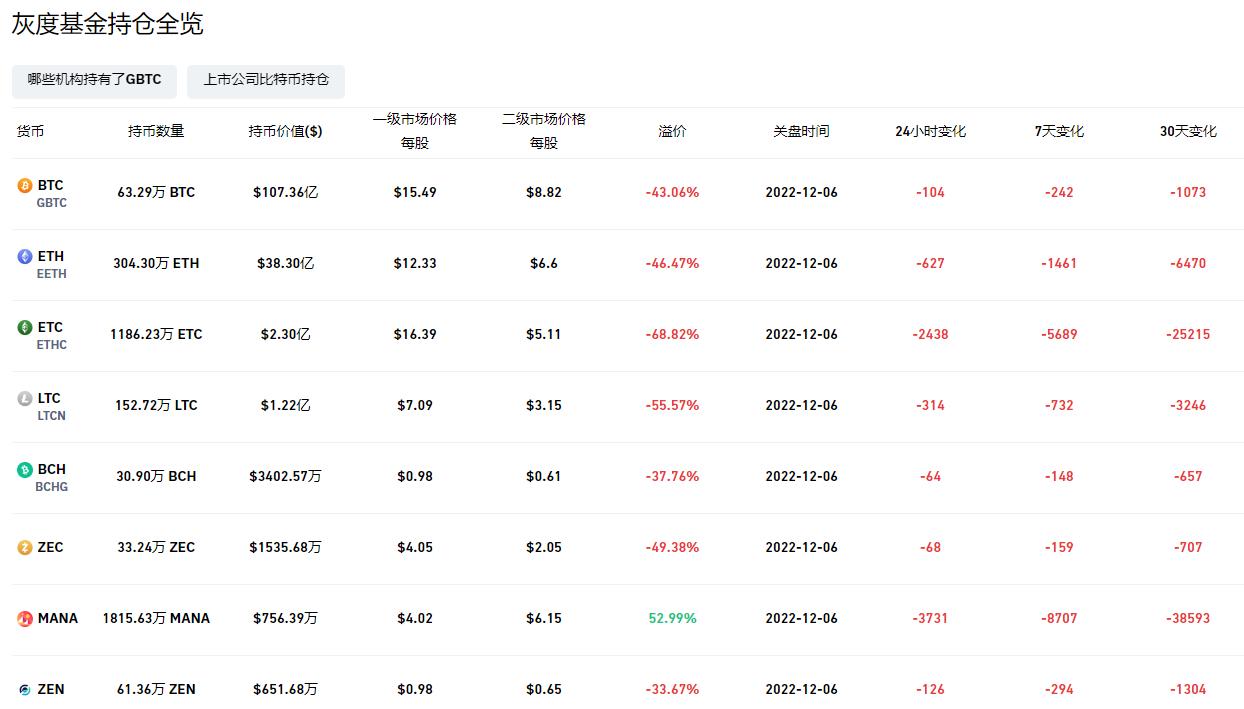Click the 关盘时间 column header
This screenshot has height=709, width=1244.
801,131
